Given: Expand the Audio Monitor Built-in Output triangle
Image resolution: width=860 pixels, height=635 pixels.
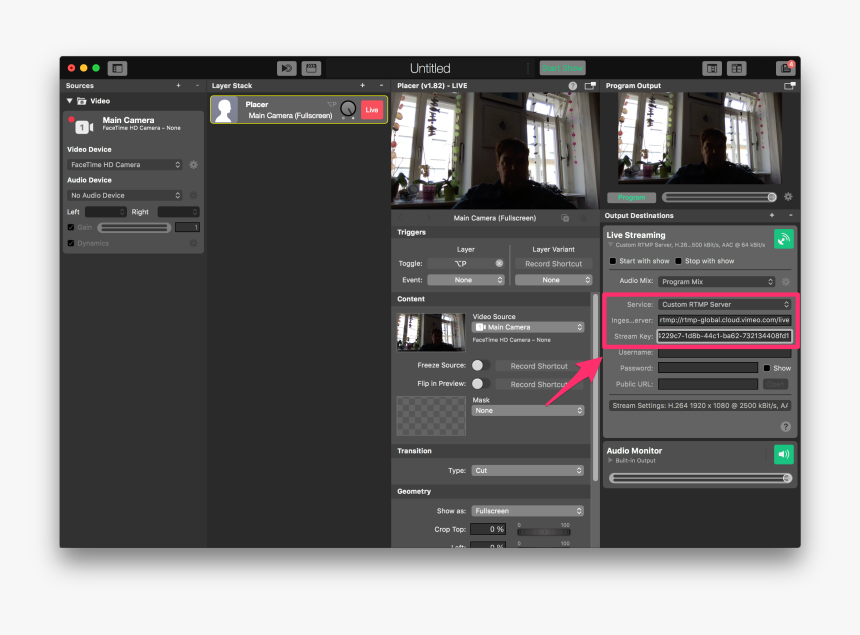Looking at the screenshot, I should click(610, 461).
